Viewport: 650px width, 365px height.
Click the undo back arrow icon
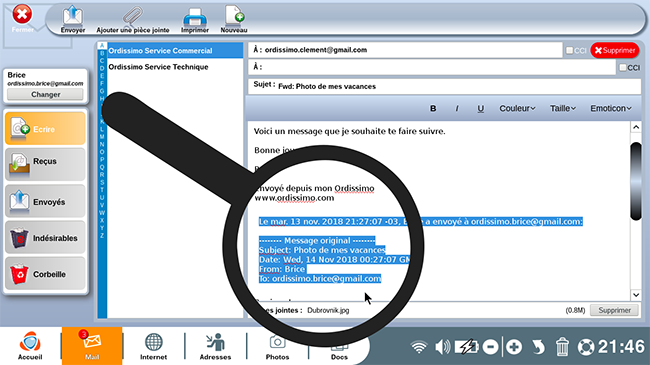click(x=538, y=347)
